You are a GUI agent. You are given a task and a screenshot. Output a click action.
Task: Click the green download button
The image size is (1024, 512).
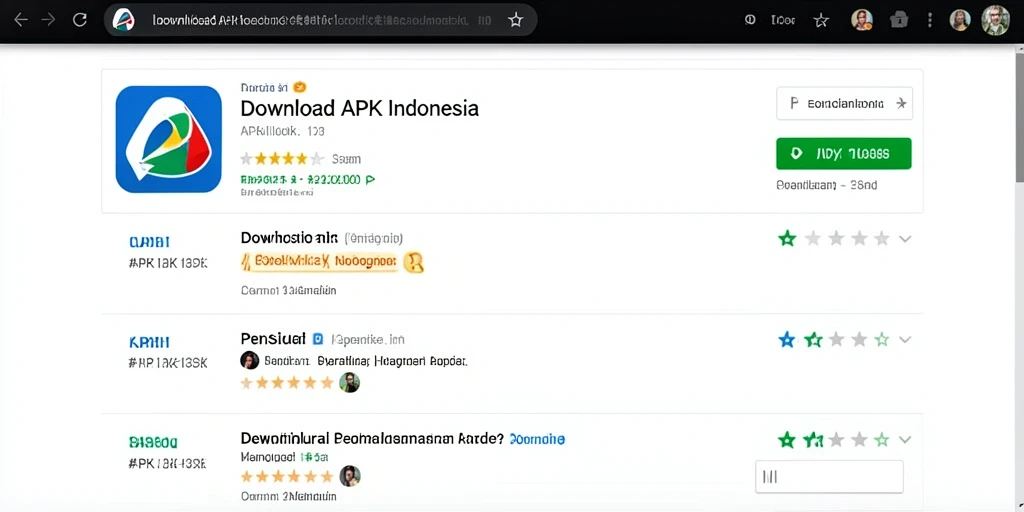[844, 153]
